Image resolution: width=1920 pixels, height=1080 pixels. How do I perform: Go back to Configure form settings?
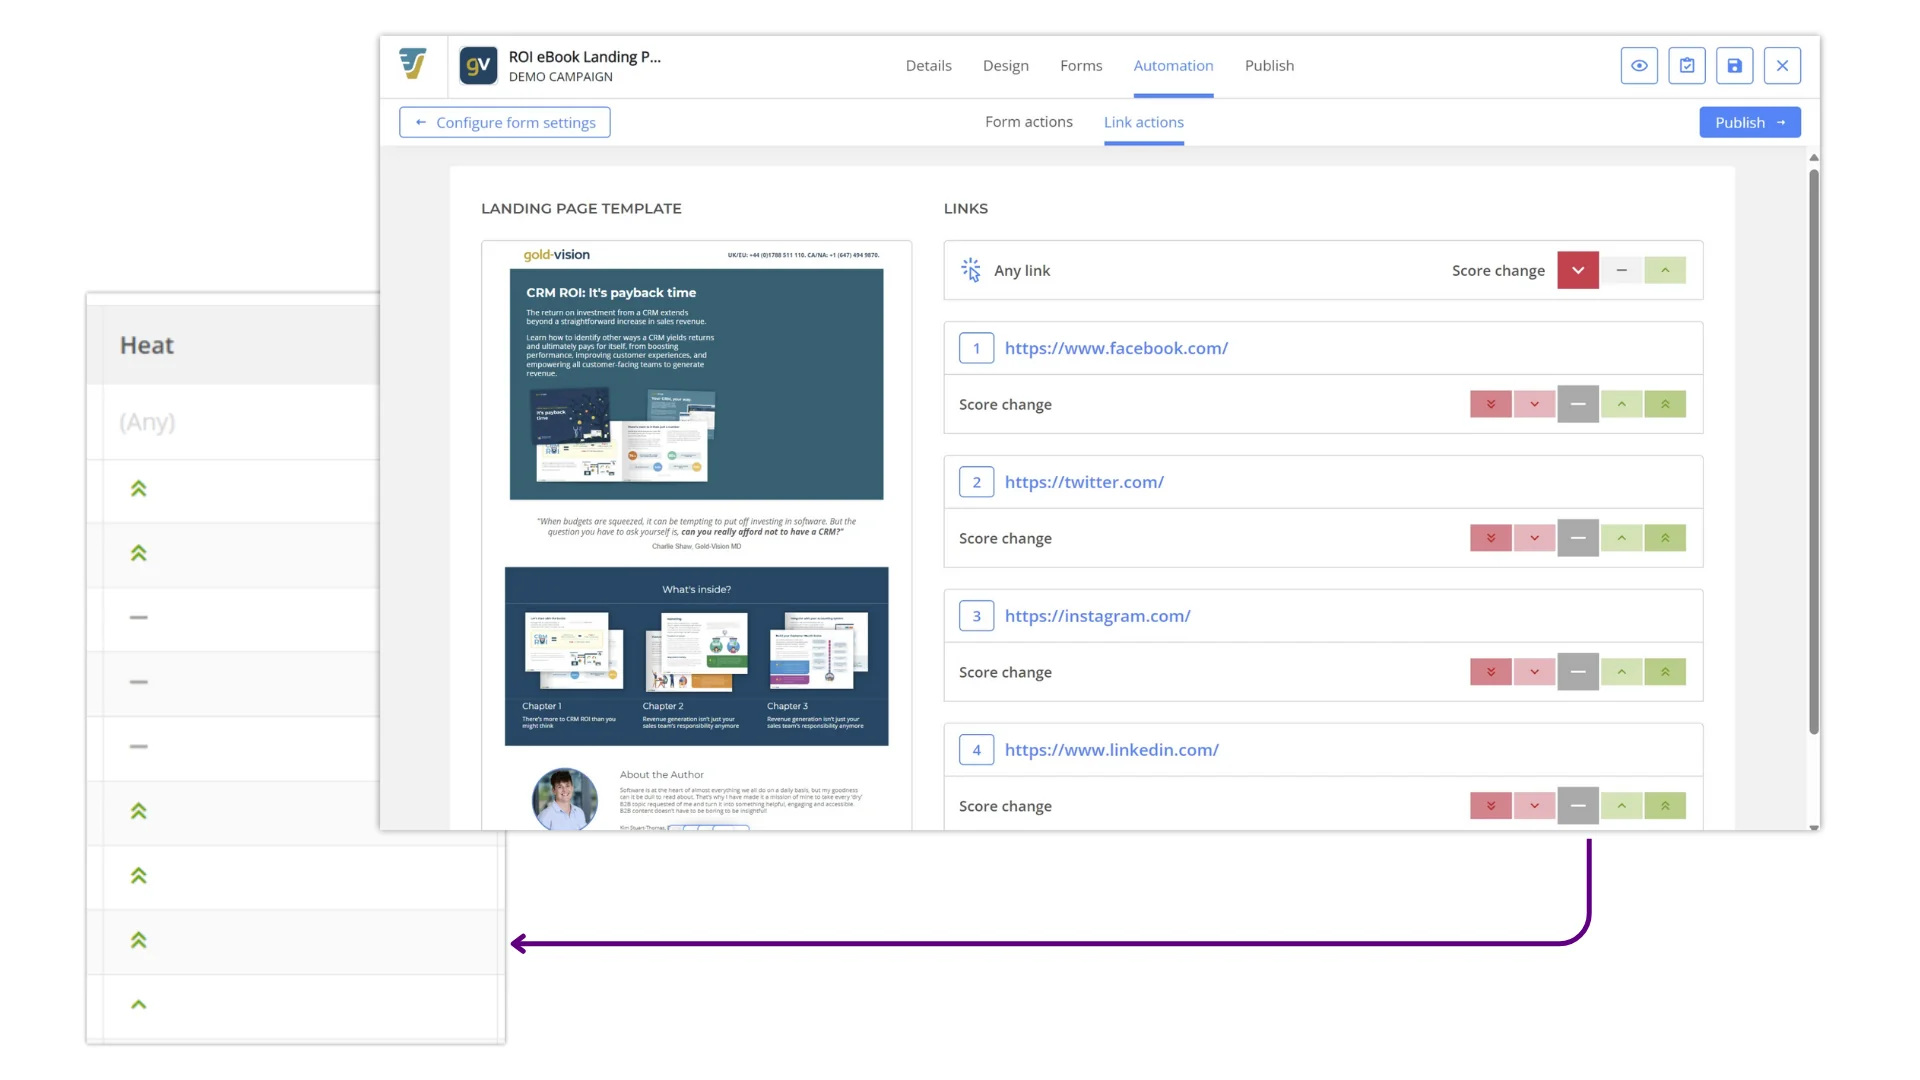point(505,122)
